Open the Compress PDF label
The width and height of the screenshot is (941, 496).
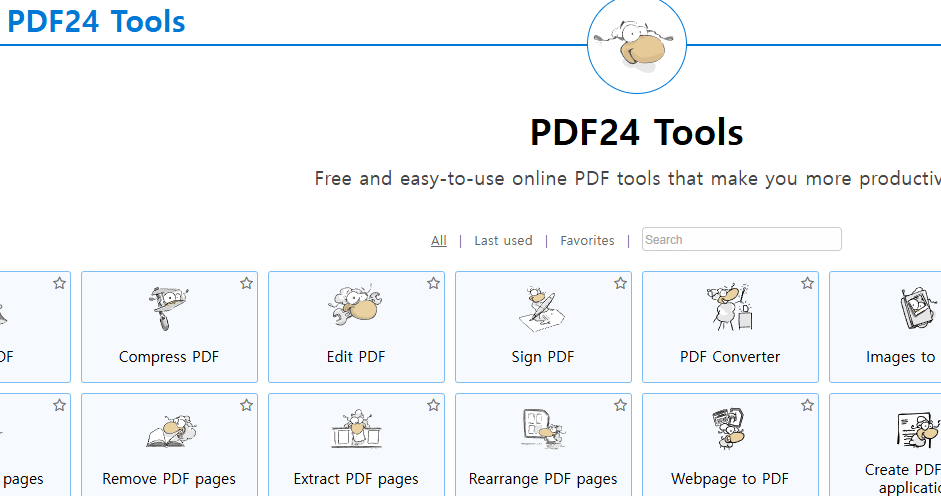(169, 357)
